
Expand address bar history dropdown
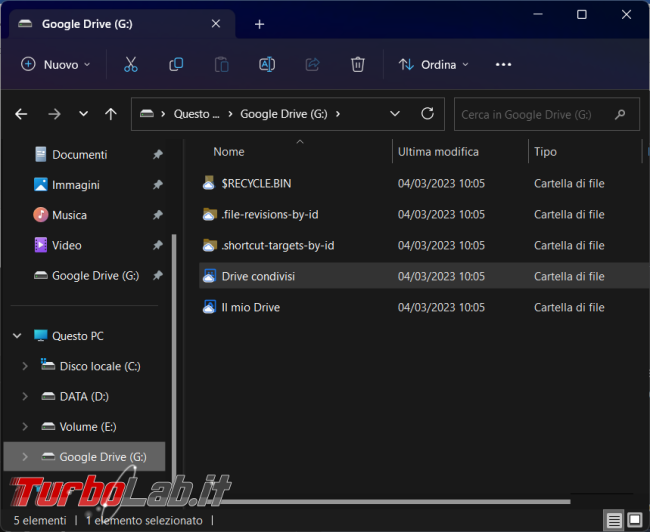(395, 114)
